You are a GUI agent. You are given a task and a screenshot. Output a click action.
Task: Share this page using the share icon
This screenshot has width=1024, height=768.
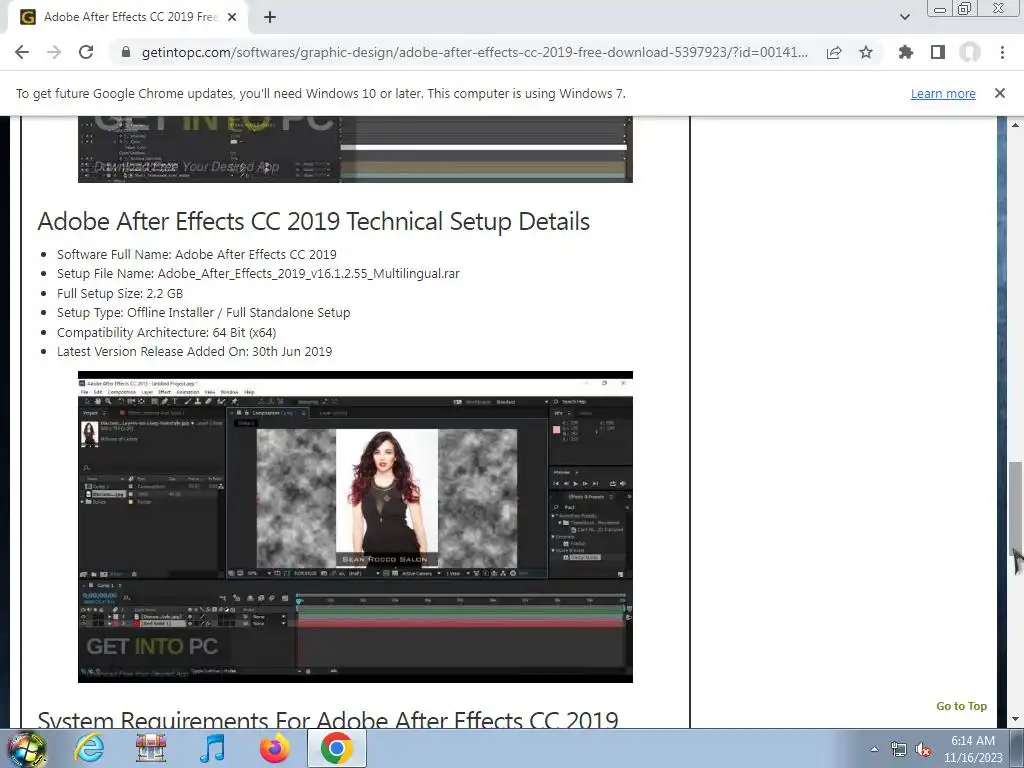click(x=834, y=52)
